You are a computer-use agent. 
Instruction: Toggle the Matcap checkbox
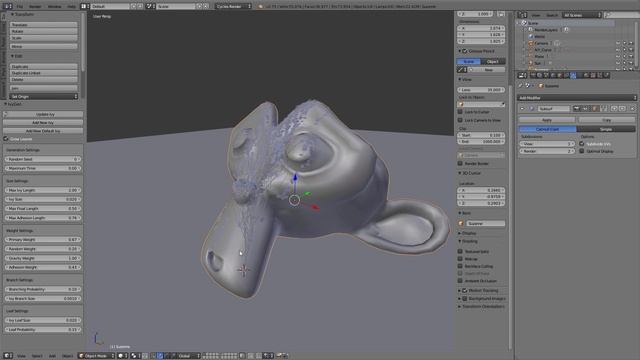[460, 259]
